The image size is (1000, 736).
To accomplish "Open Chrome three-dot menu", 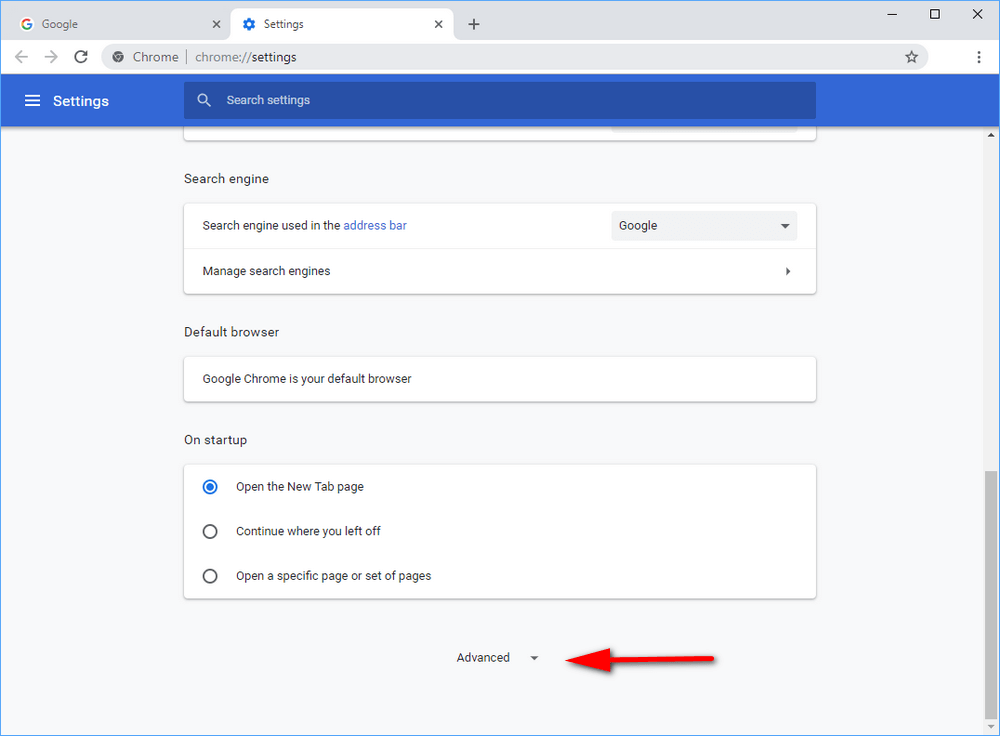I will click(979, 57).
